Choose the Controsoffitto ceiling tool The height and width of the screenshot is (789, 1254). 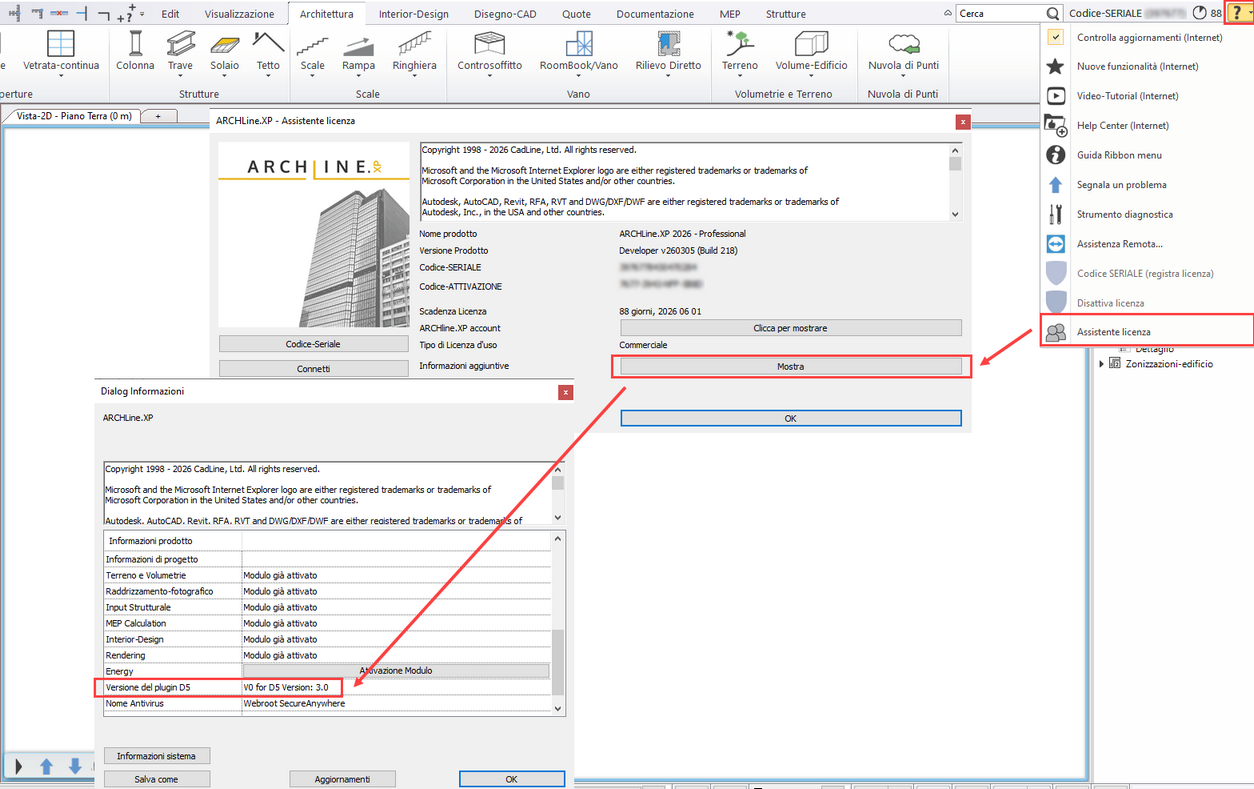pos(490,50)
